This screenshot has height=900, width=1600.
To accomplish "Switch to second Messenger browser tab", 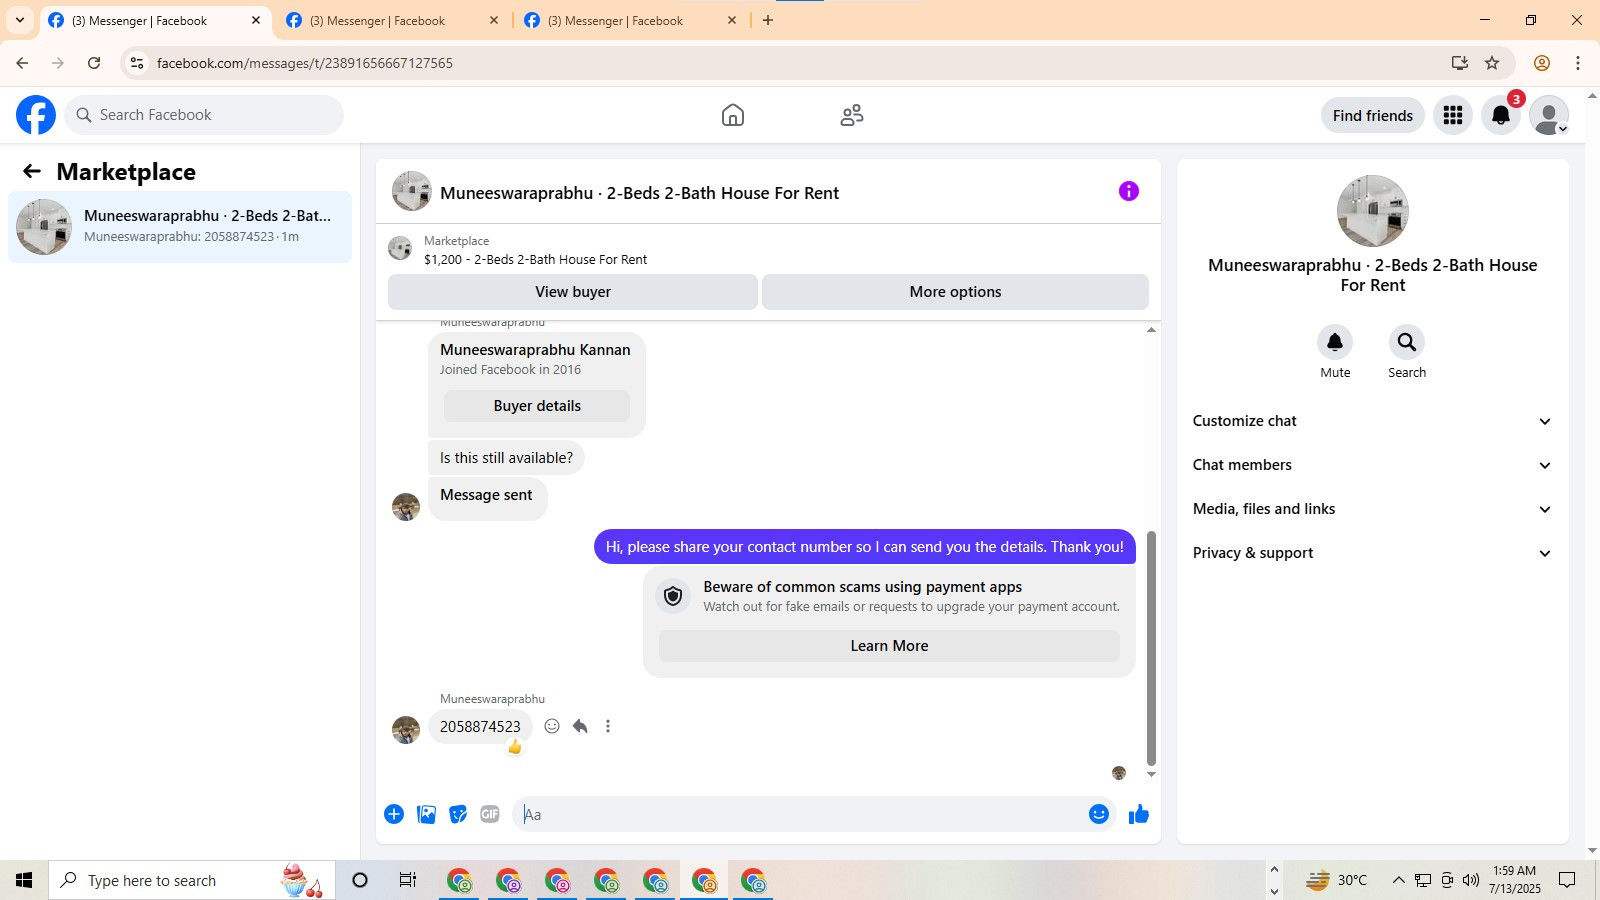I will tap(391, 20).
